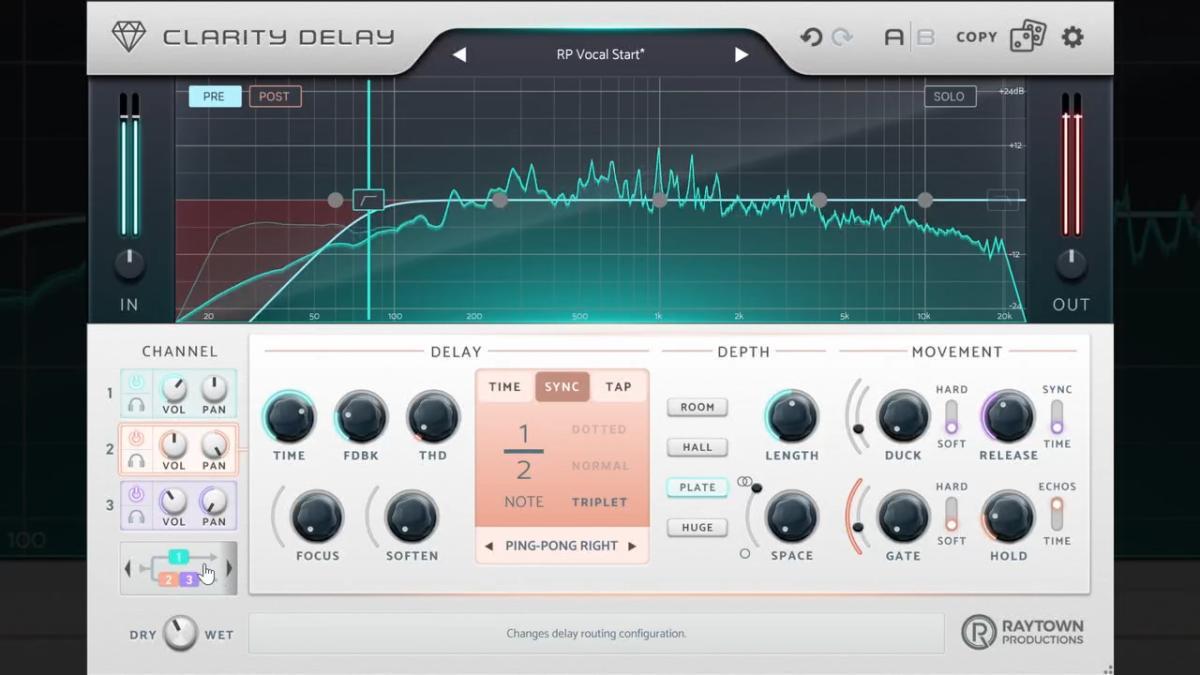Image resolution: width=1200 pixels, height=675 pixels.
Task: Click the undo arrow icon
Action: tap(810, 36)
